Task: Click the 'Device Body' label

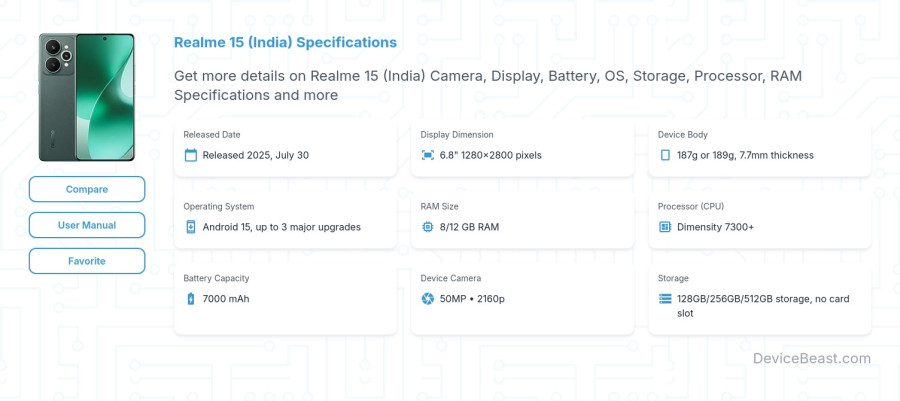Action: 682,135
